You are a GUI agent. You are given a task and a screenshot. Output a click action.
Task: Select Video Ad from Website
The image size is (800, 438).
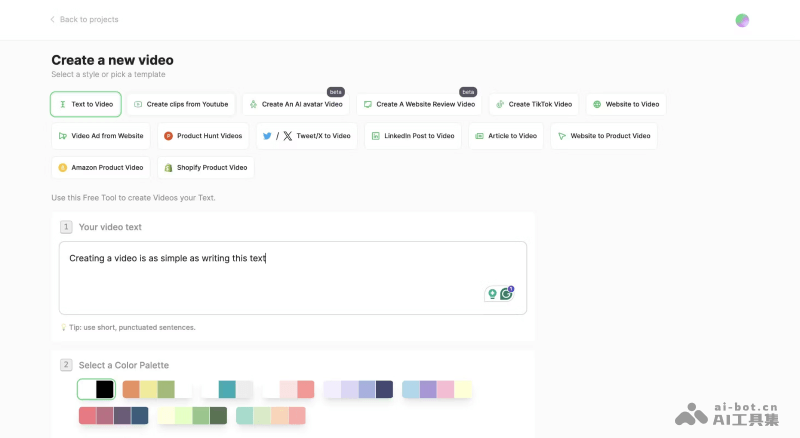pos(100,136)
